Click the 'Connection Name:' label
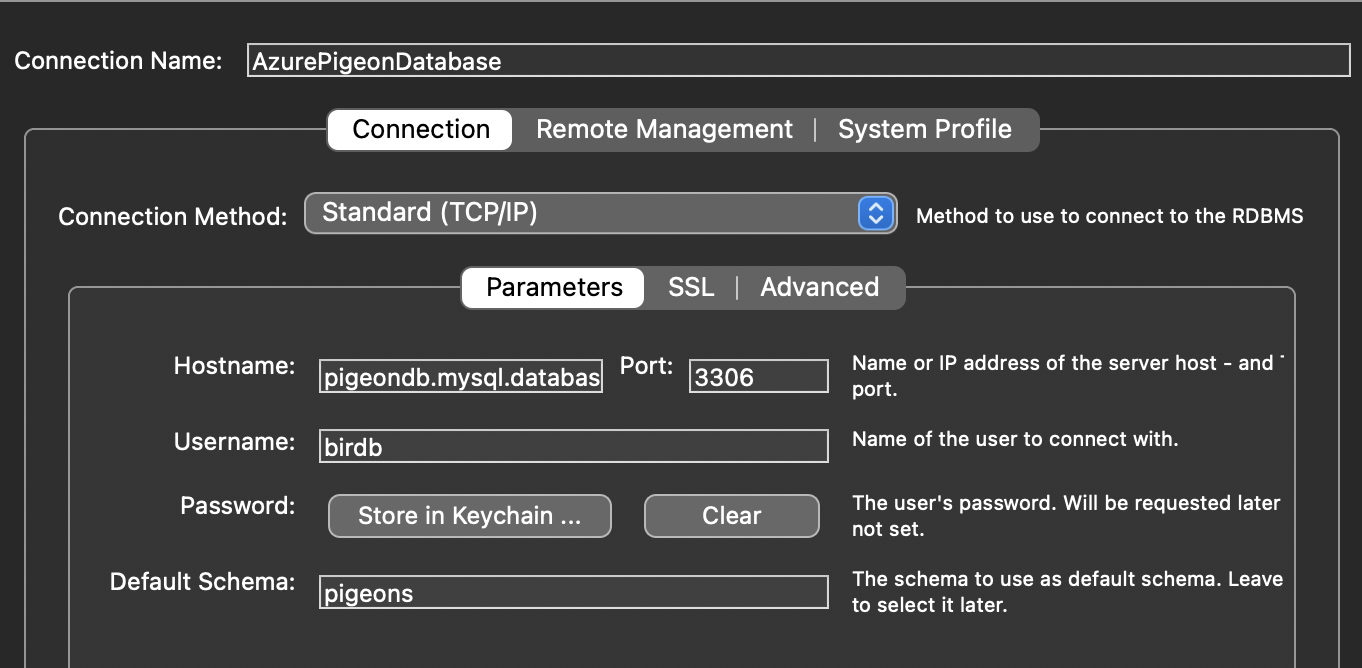The image size is (1362, 668). (x=118, y=60)
